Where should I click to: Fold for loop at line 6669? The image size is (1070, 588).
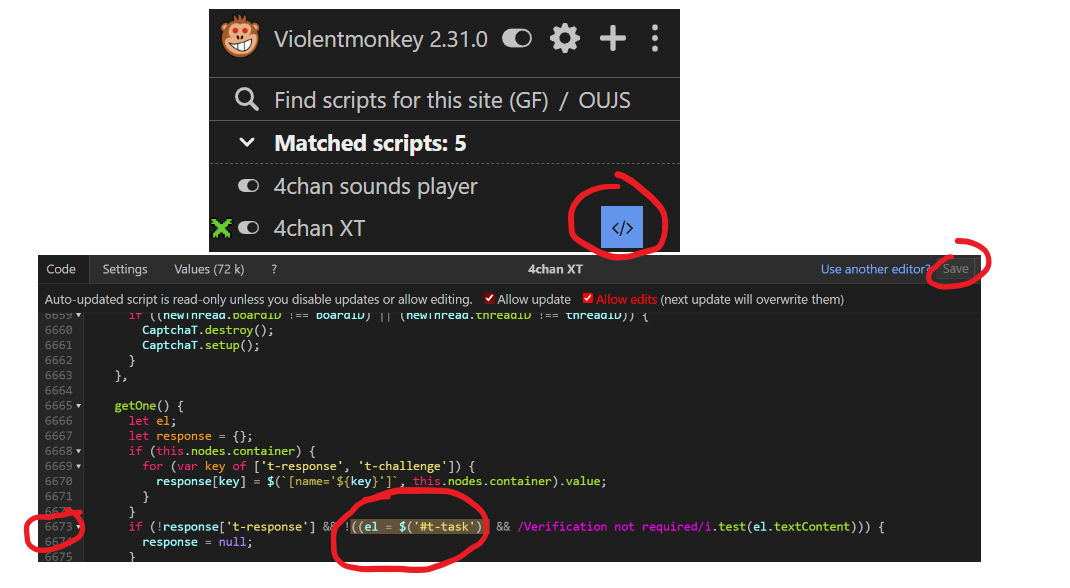78,467
